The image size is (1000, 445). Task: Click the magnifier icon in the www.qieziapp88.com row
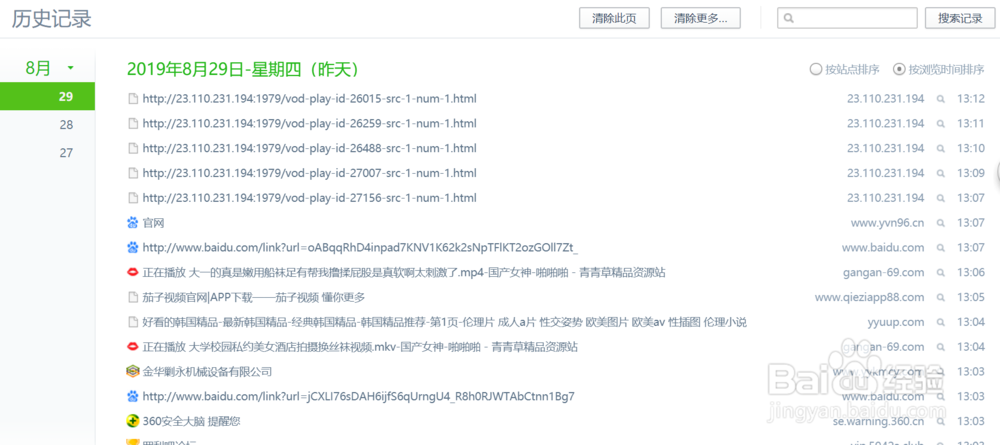[940, 298]
